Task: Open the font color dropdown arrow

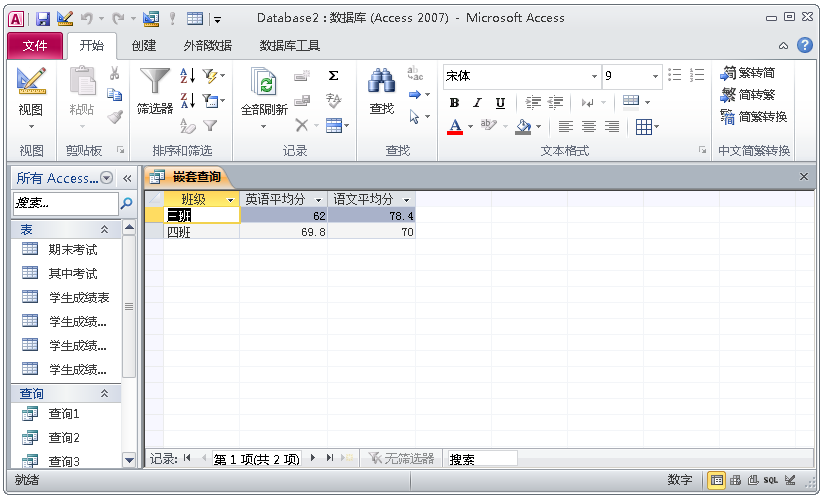Action: (470, 127)
